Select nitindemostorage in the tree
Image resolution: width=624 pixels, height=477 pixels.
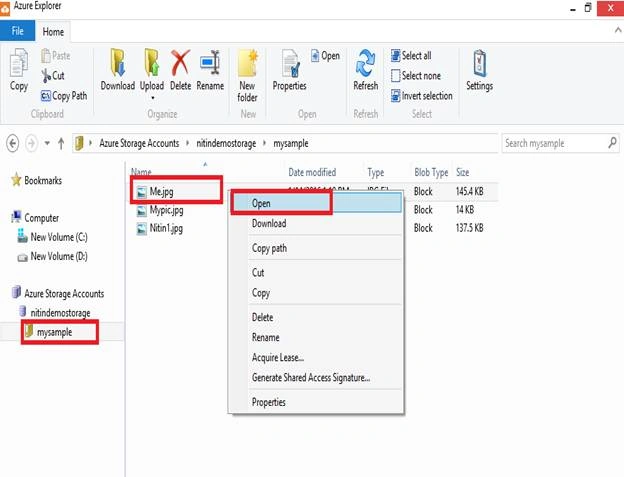(x=55, y=313)
